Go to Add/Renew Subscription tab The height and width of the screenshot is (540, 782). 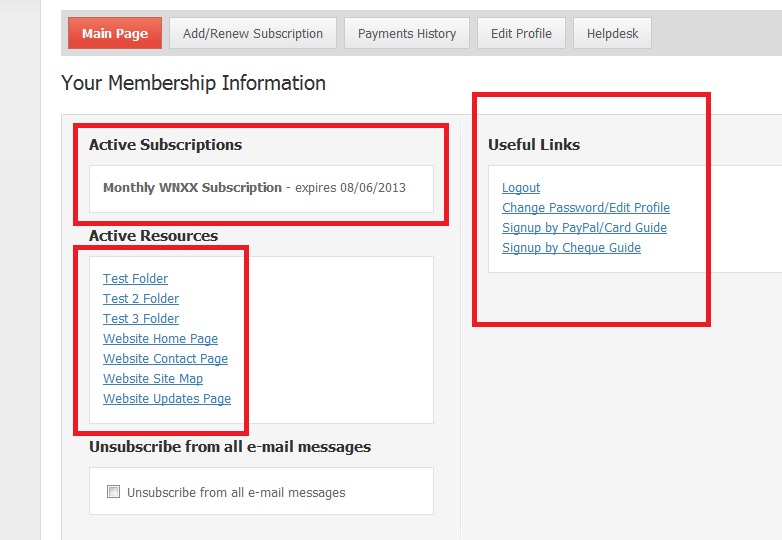click(x=253, y=33)
